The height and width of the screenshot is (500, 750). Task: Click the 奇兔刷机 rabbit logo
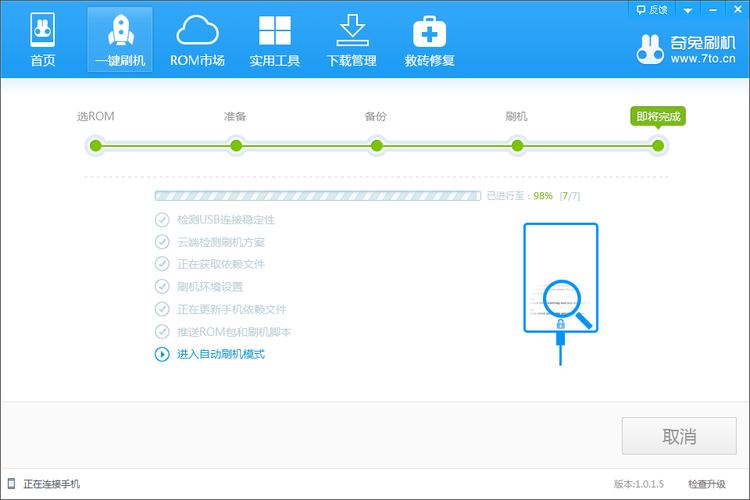pyautogui.click(x=651, y=48)
